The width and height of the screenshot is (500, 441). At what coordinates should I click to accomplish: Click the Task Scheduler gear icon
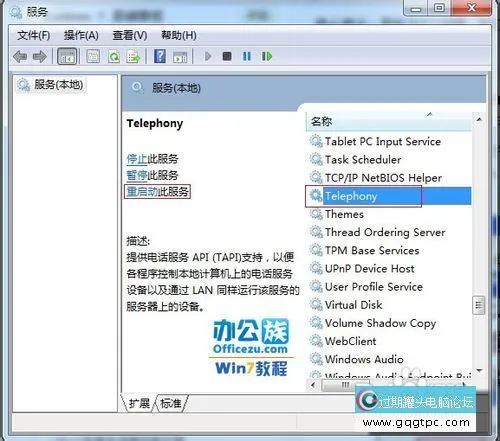[x=316, y=159]
